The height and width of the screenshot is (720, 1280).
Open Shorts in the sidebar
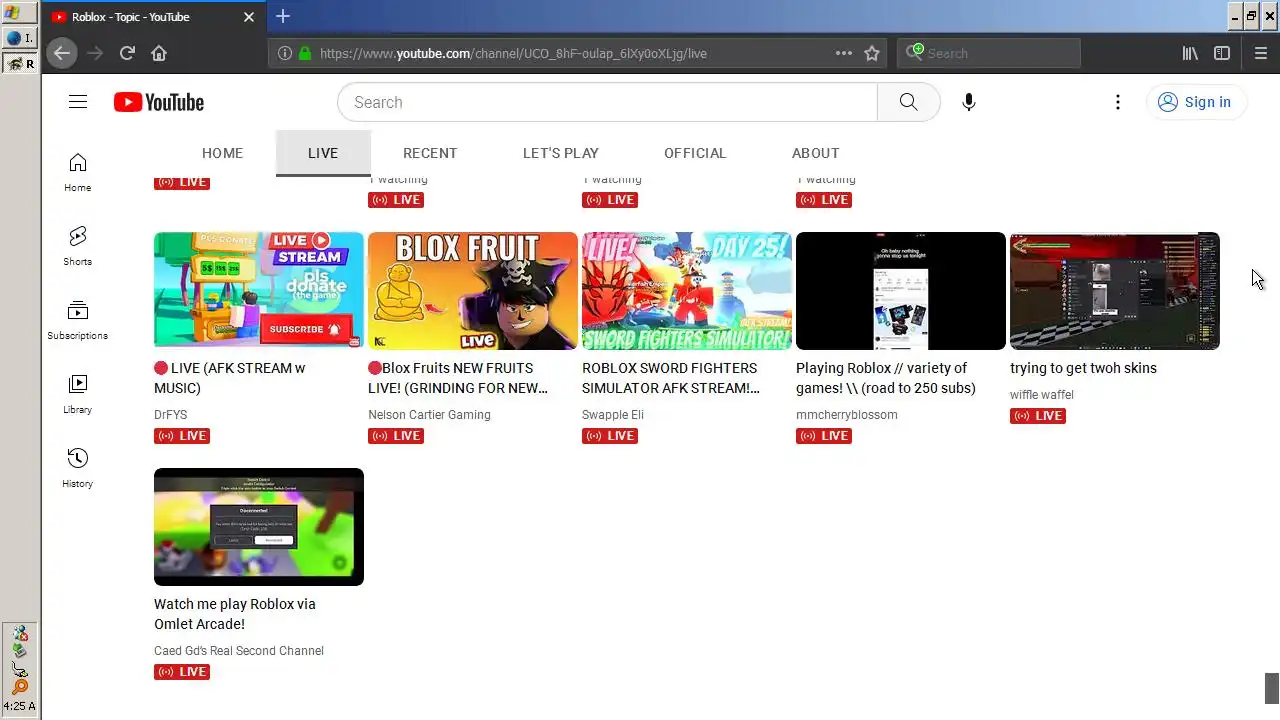point(78,246)
